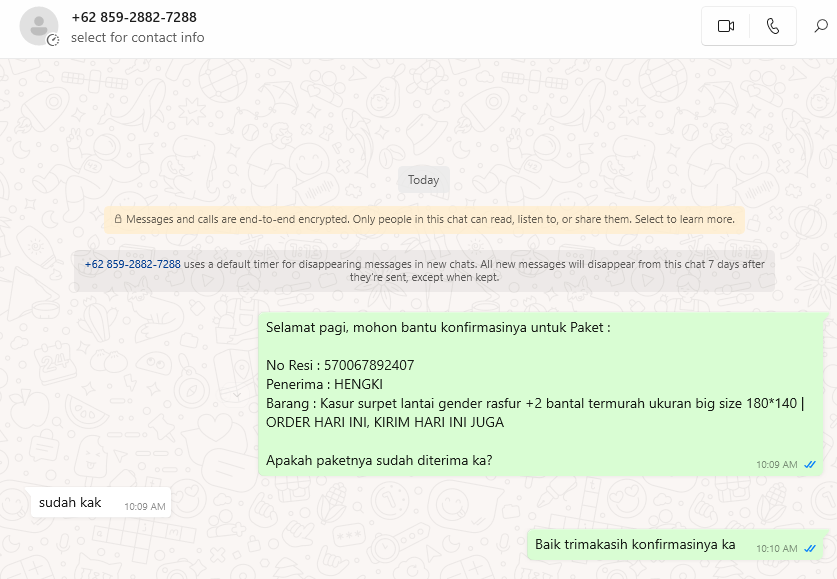Click blue read ticks on the 10:09 AM message
This screenshot has height=579, width=837.
[x=810, y=464]
